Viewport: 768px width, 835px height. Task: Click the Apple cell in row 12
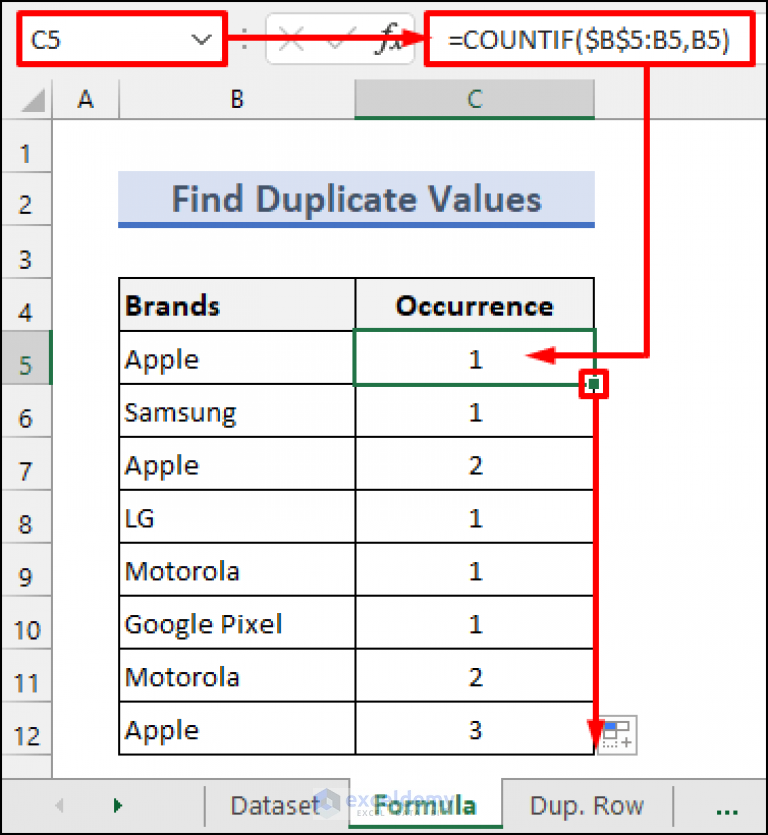click(237, 728)
